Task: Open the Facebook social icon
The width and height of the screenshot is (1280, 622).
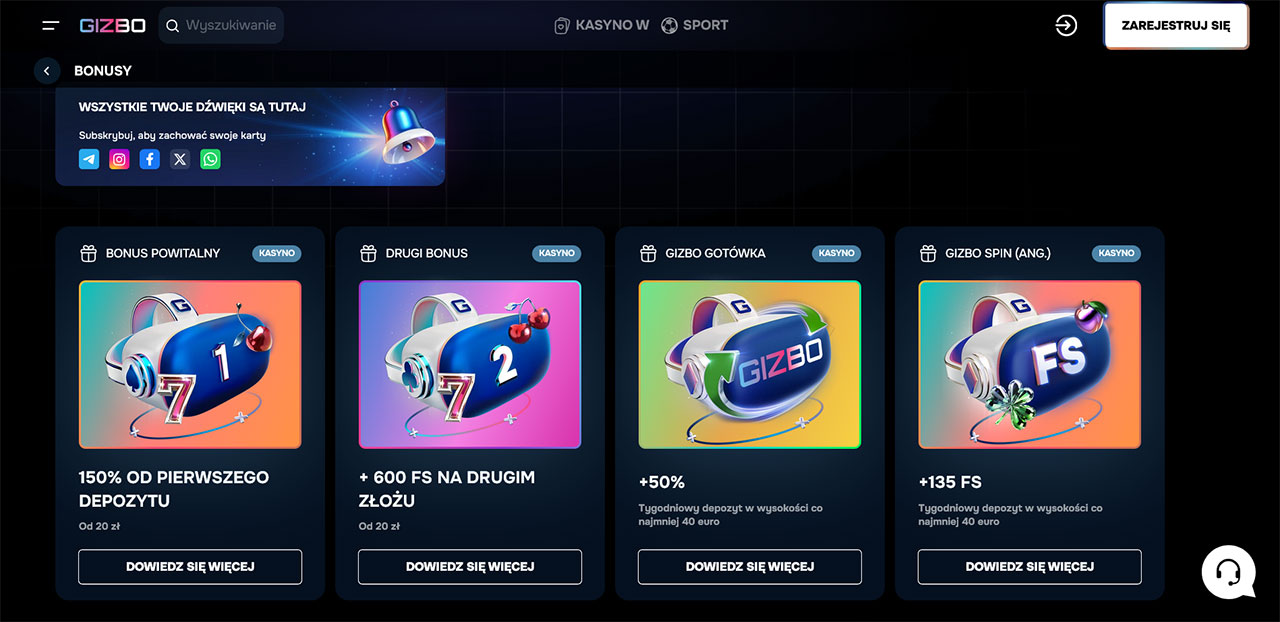Action: point(149,159)
